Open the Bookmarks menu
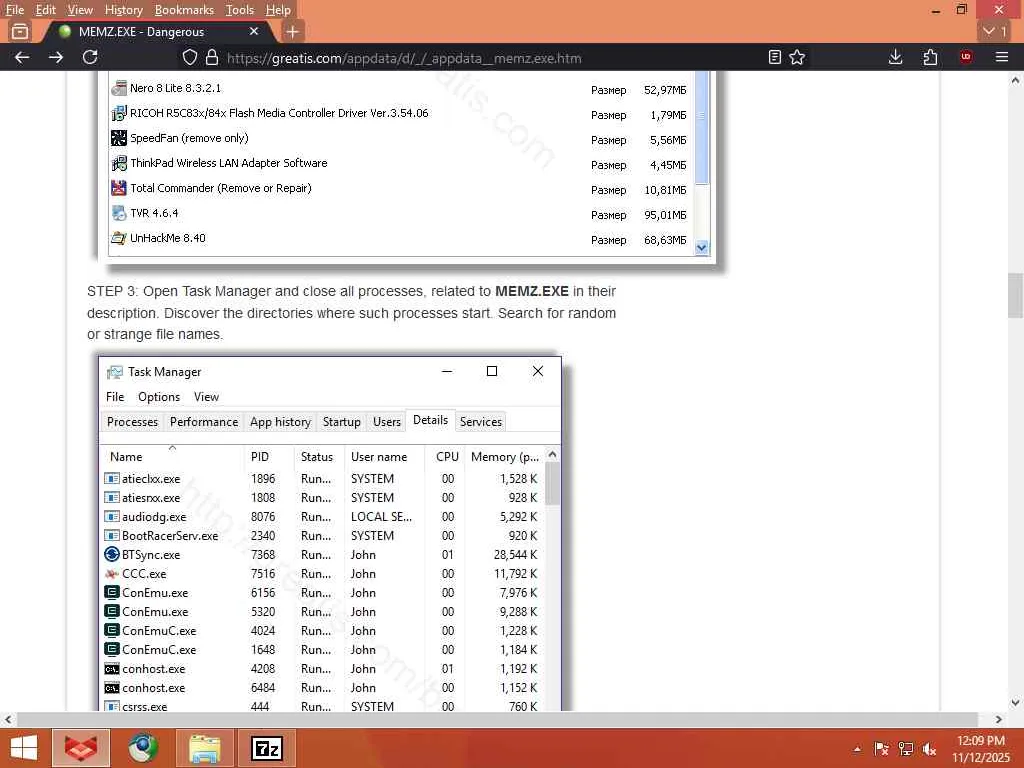Viewport: 1024px width, 768px height. point(184,10)
